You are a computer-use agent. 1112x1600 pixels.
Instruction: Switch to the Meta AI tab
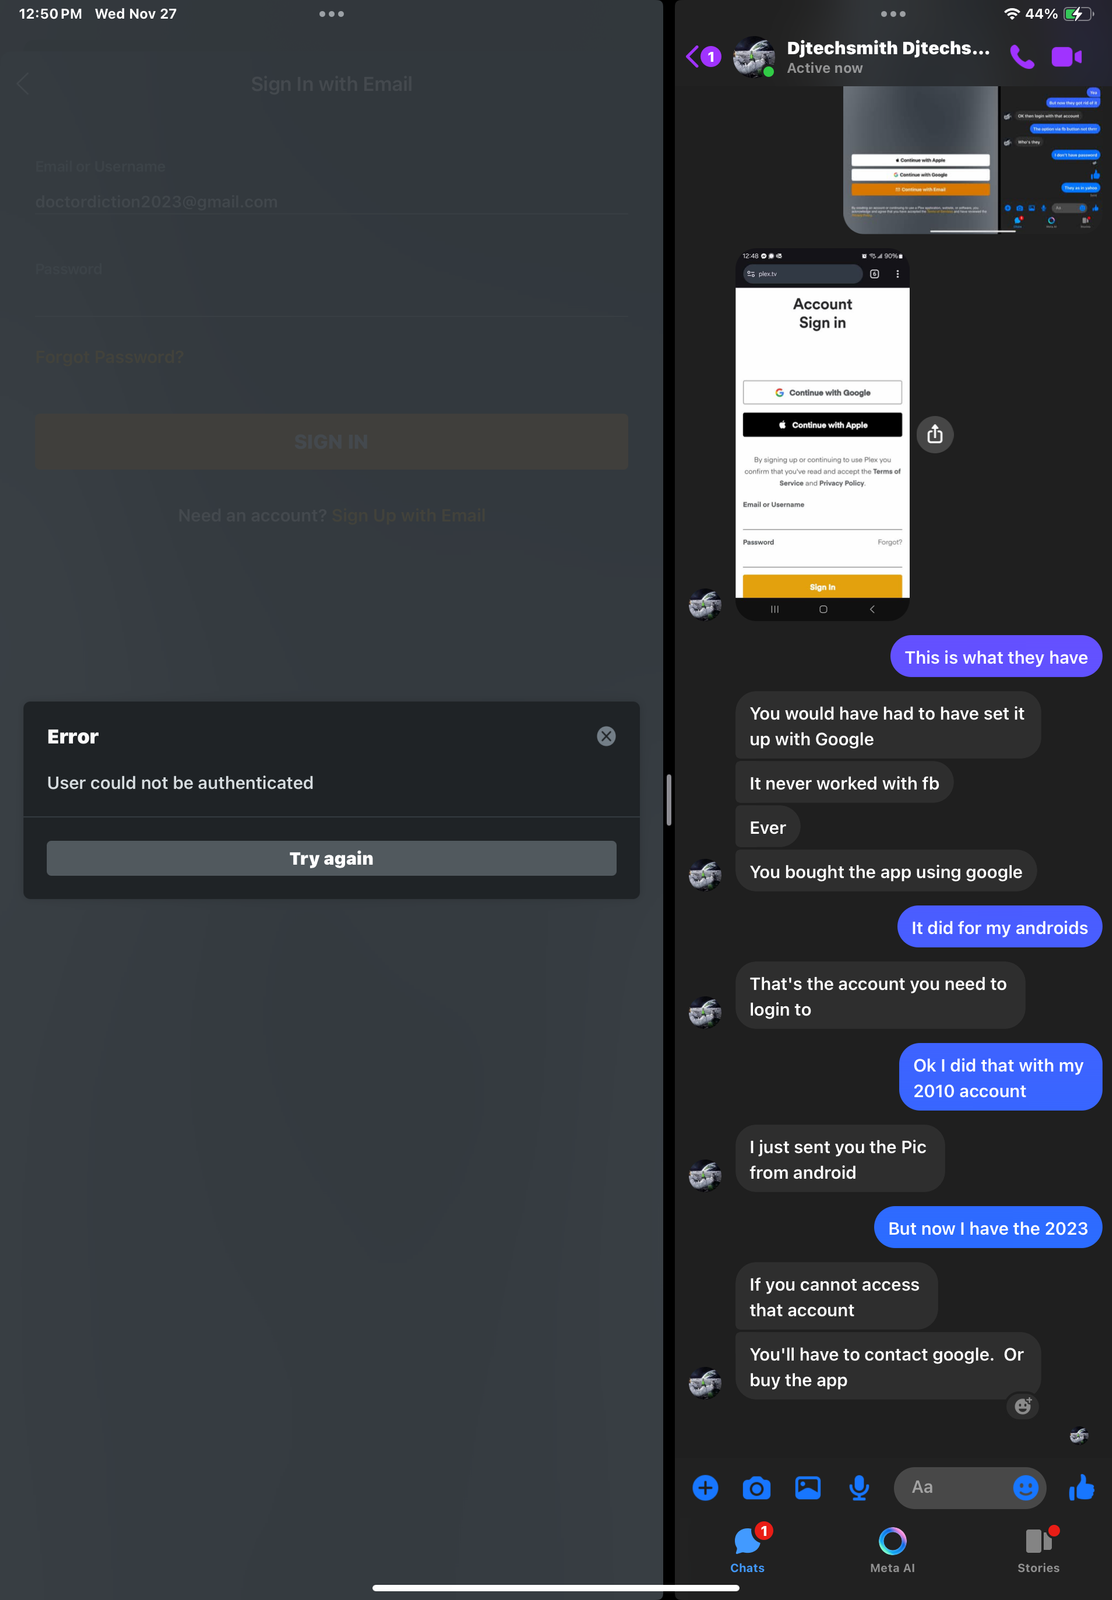892,1550
